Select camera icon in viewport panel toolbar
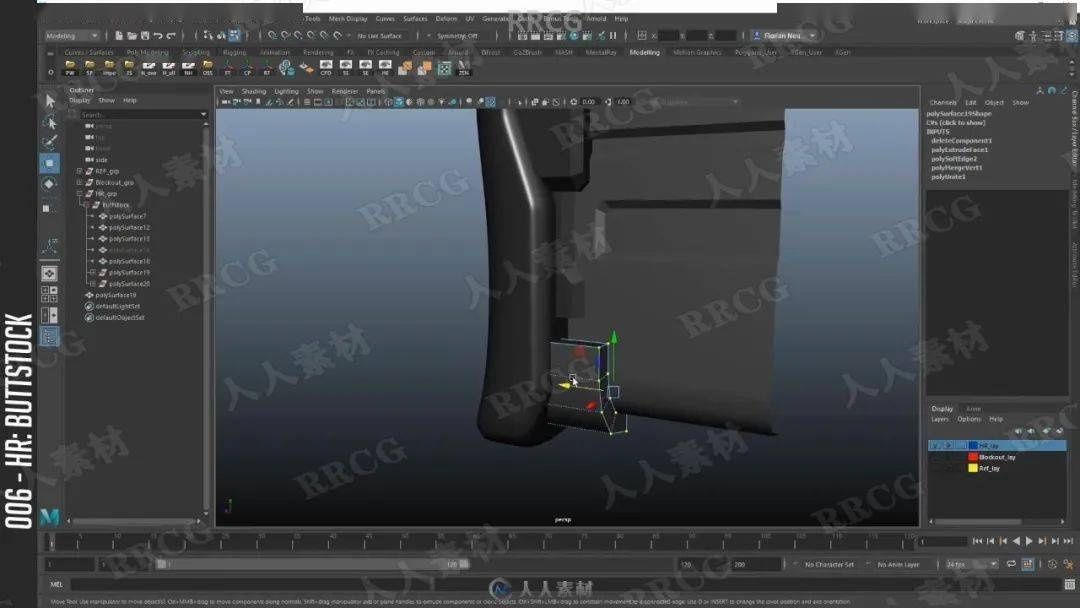Screen dimensions: 1080x608 point(225,102)
